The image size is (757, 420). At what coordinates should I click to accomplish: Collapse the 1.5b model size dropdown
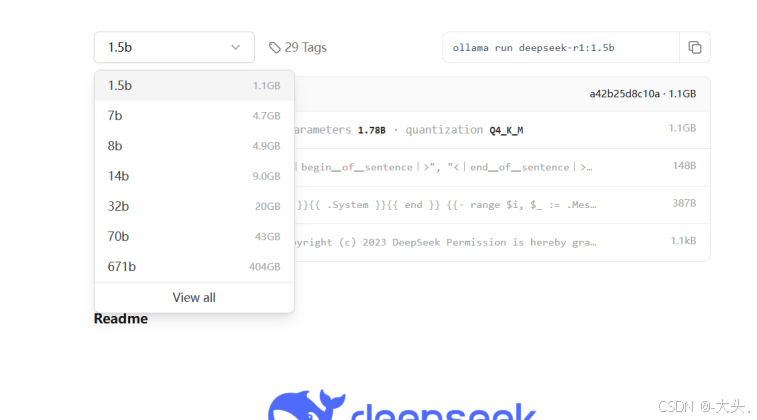coord(174,47)
